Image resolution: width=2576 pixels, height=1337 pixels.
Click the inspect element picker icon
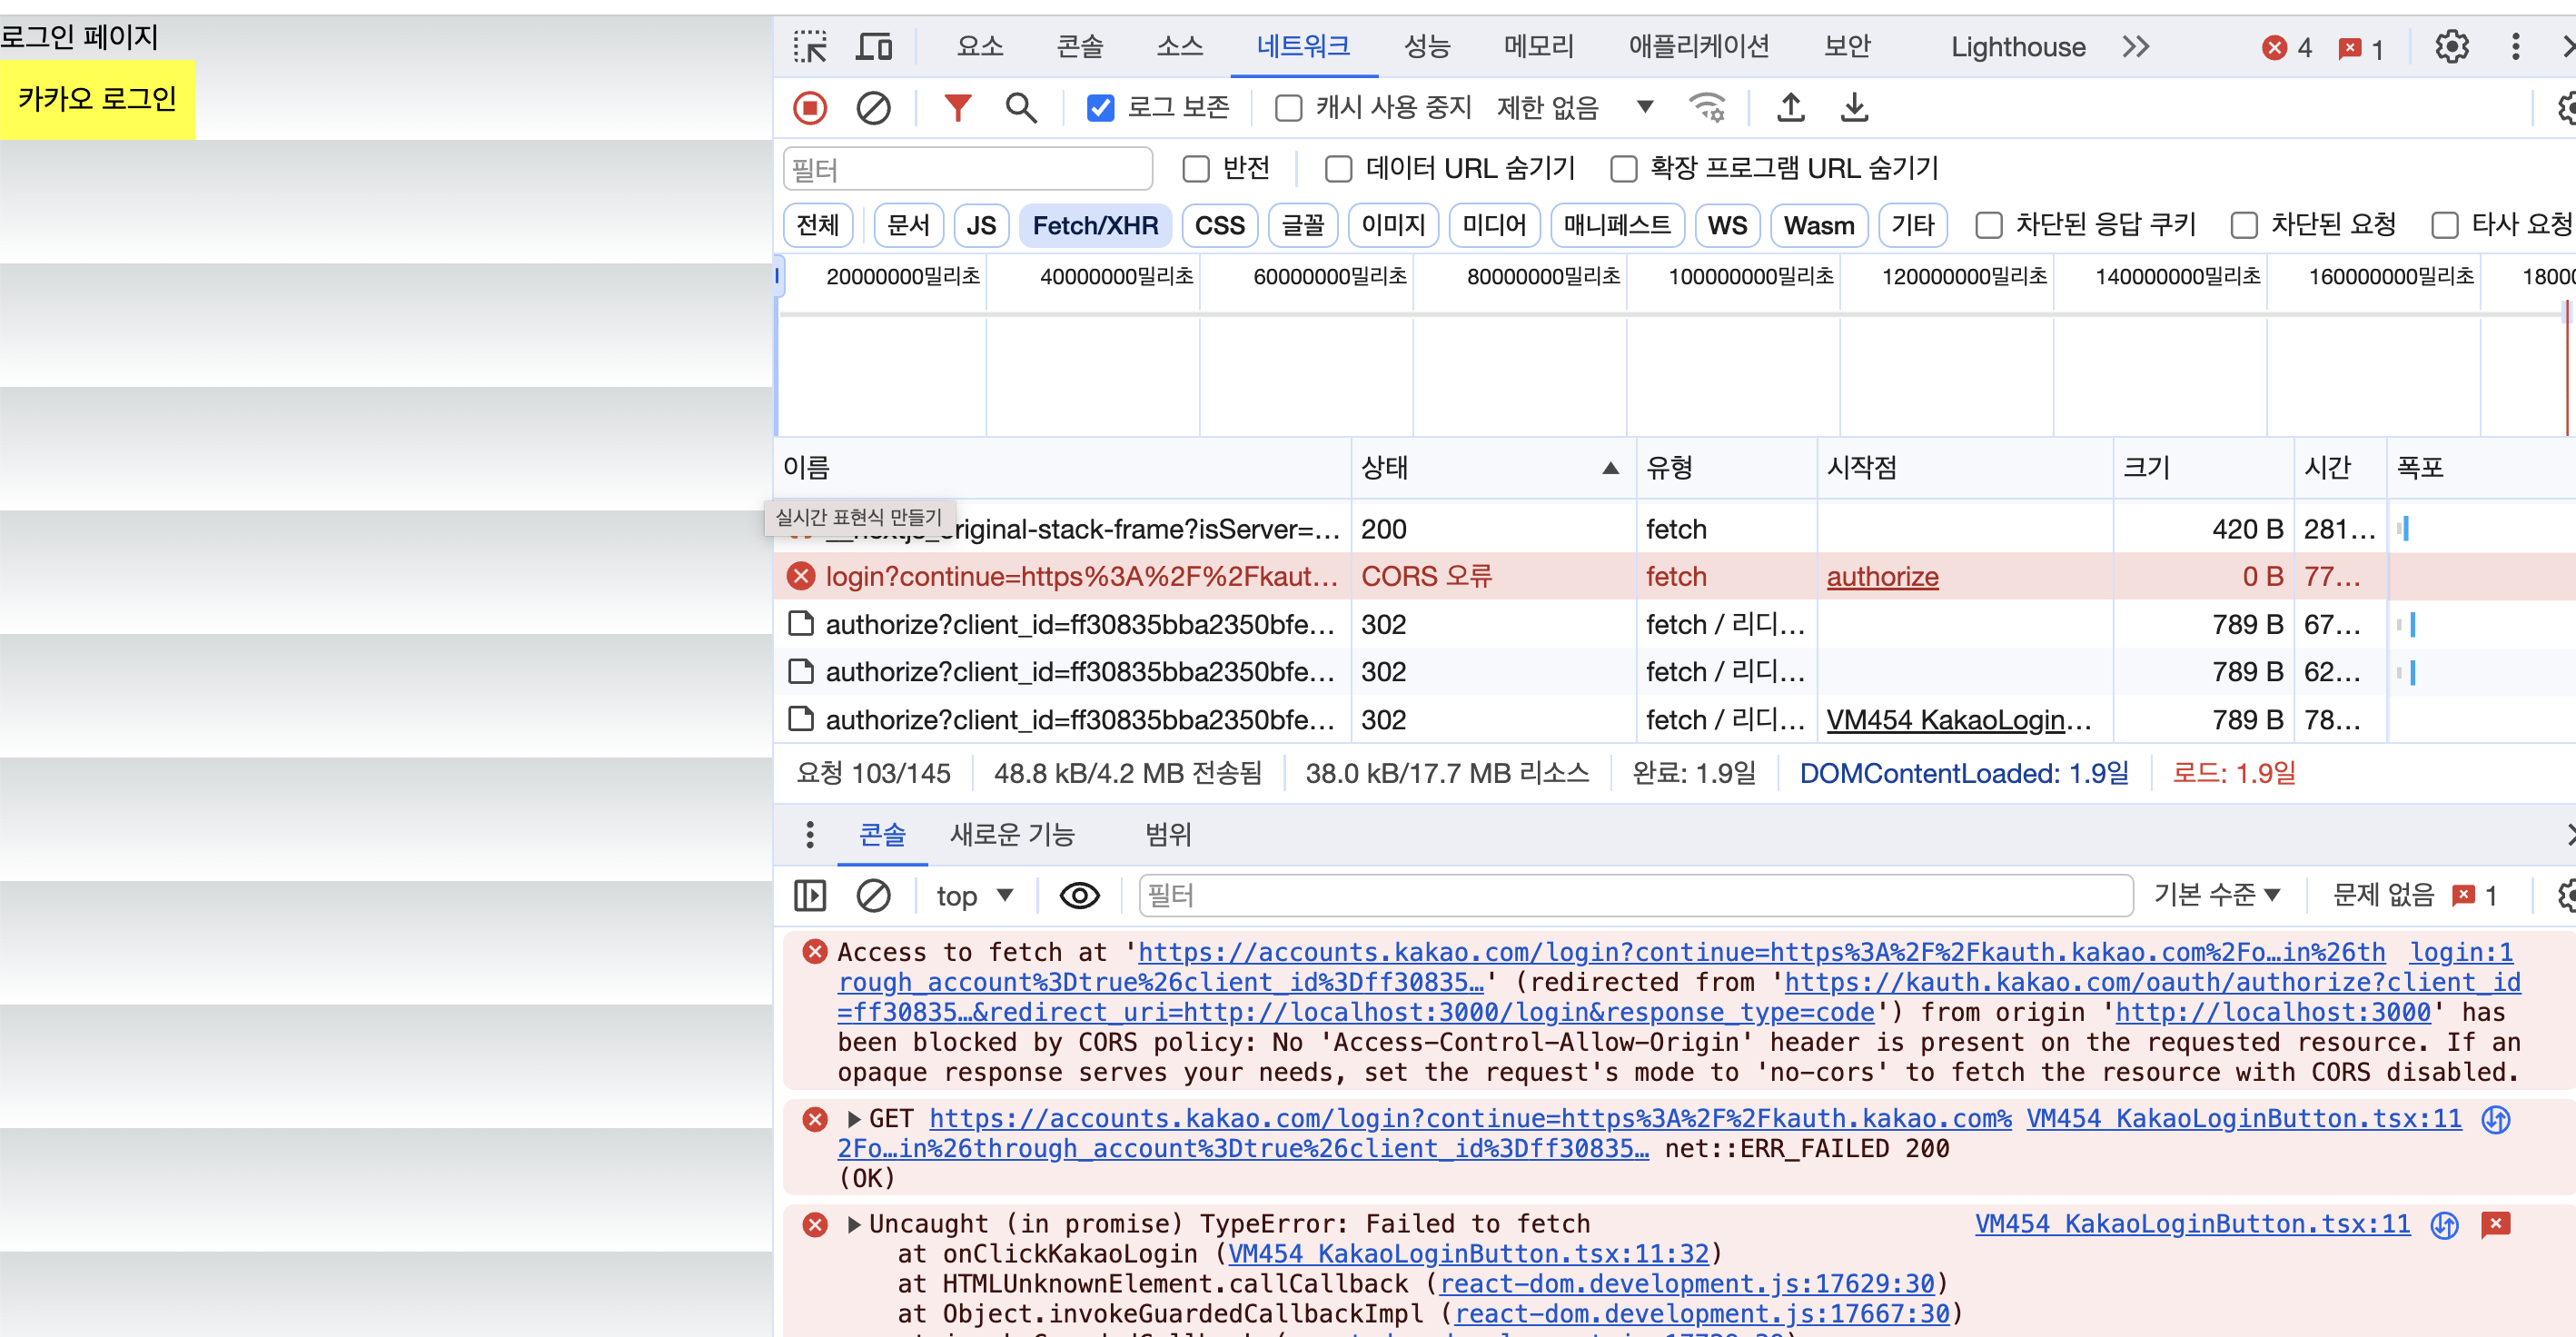(809, 47)
